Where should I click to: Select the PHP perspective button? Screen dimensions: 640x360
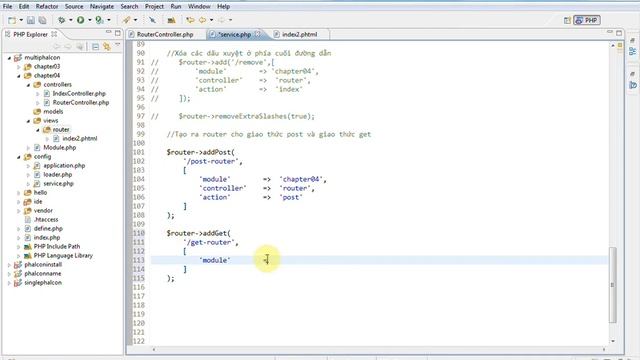[587, 20]
